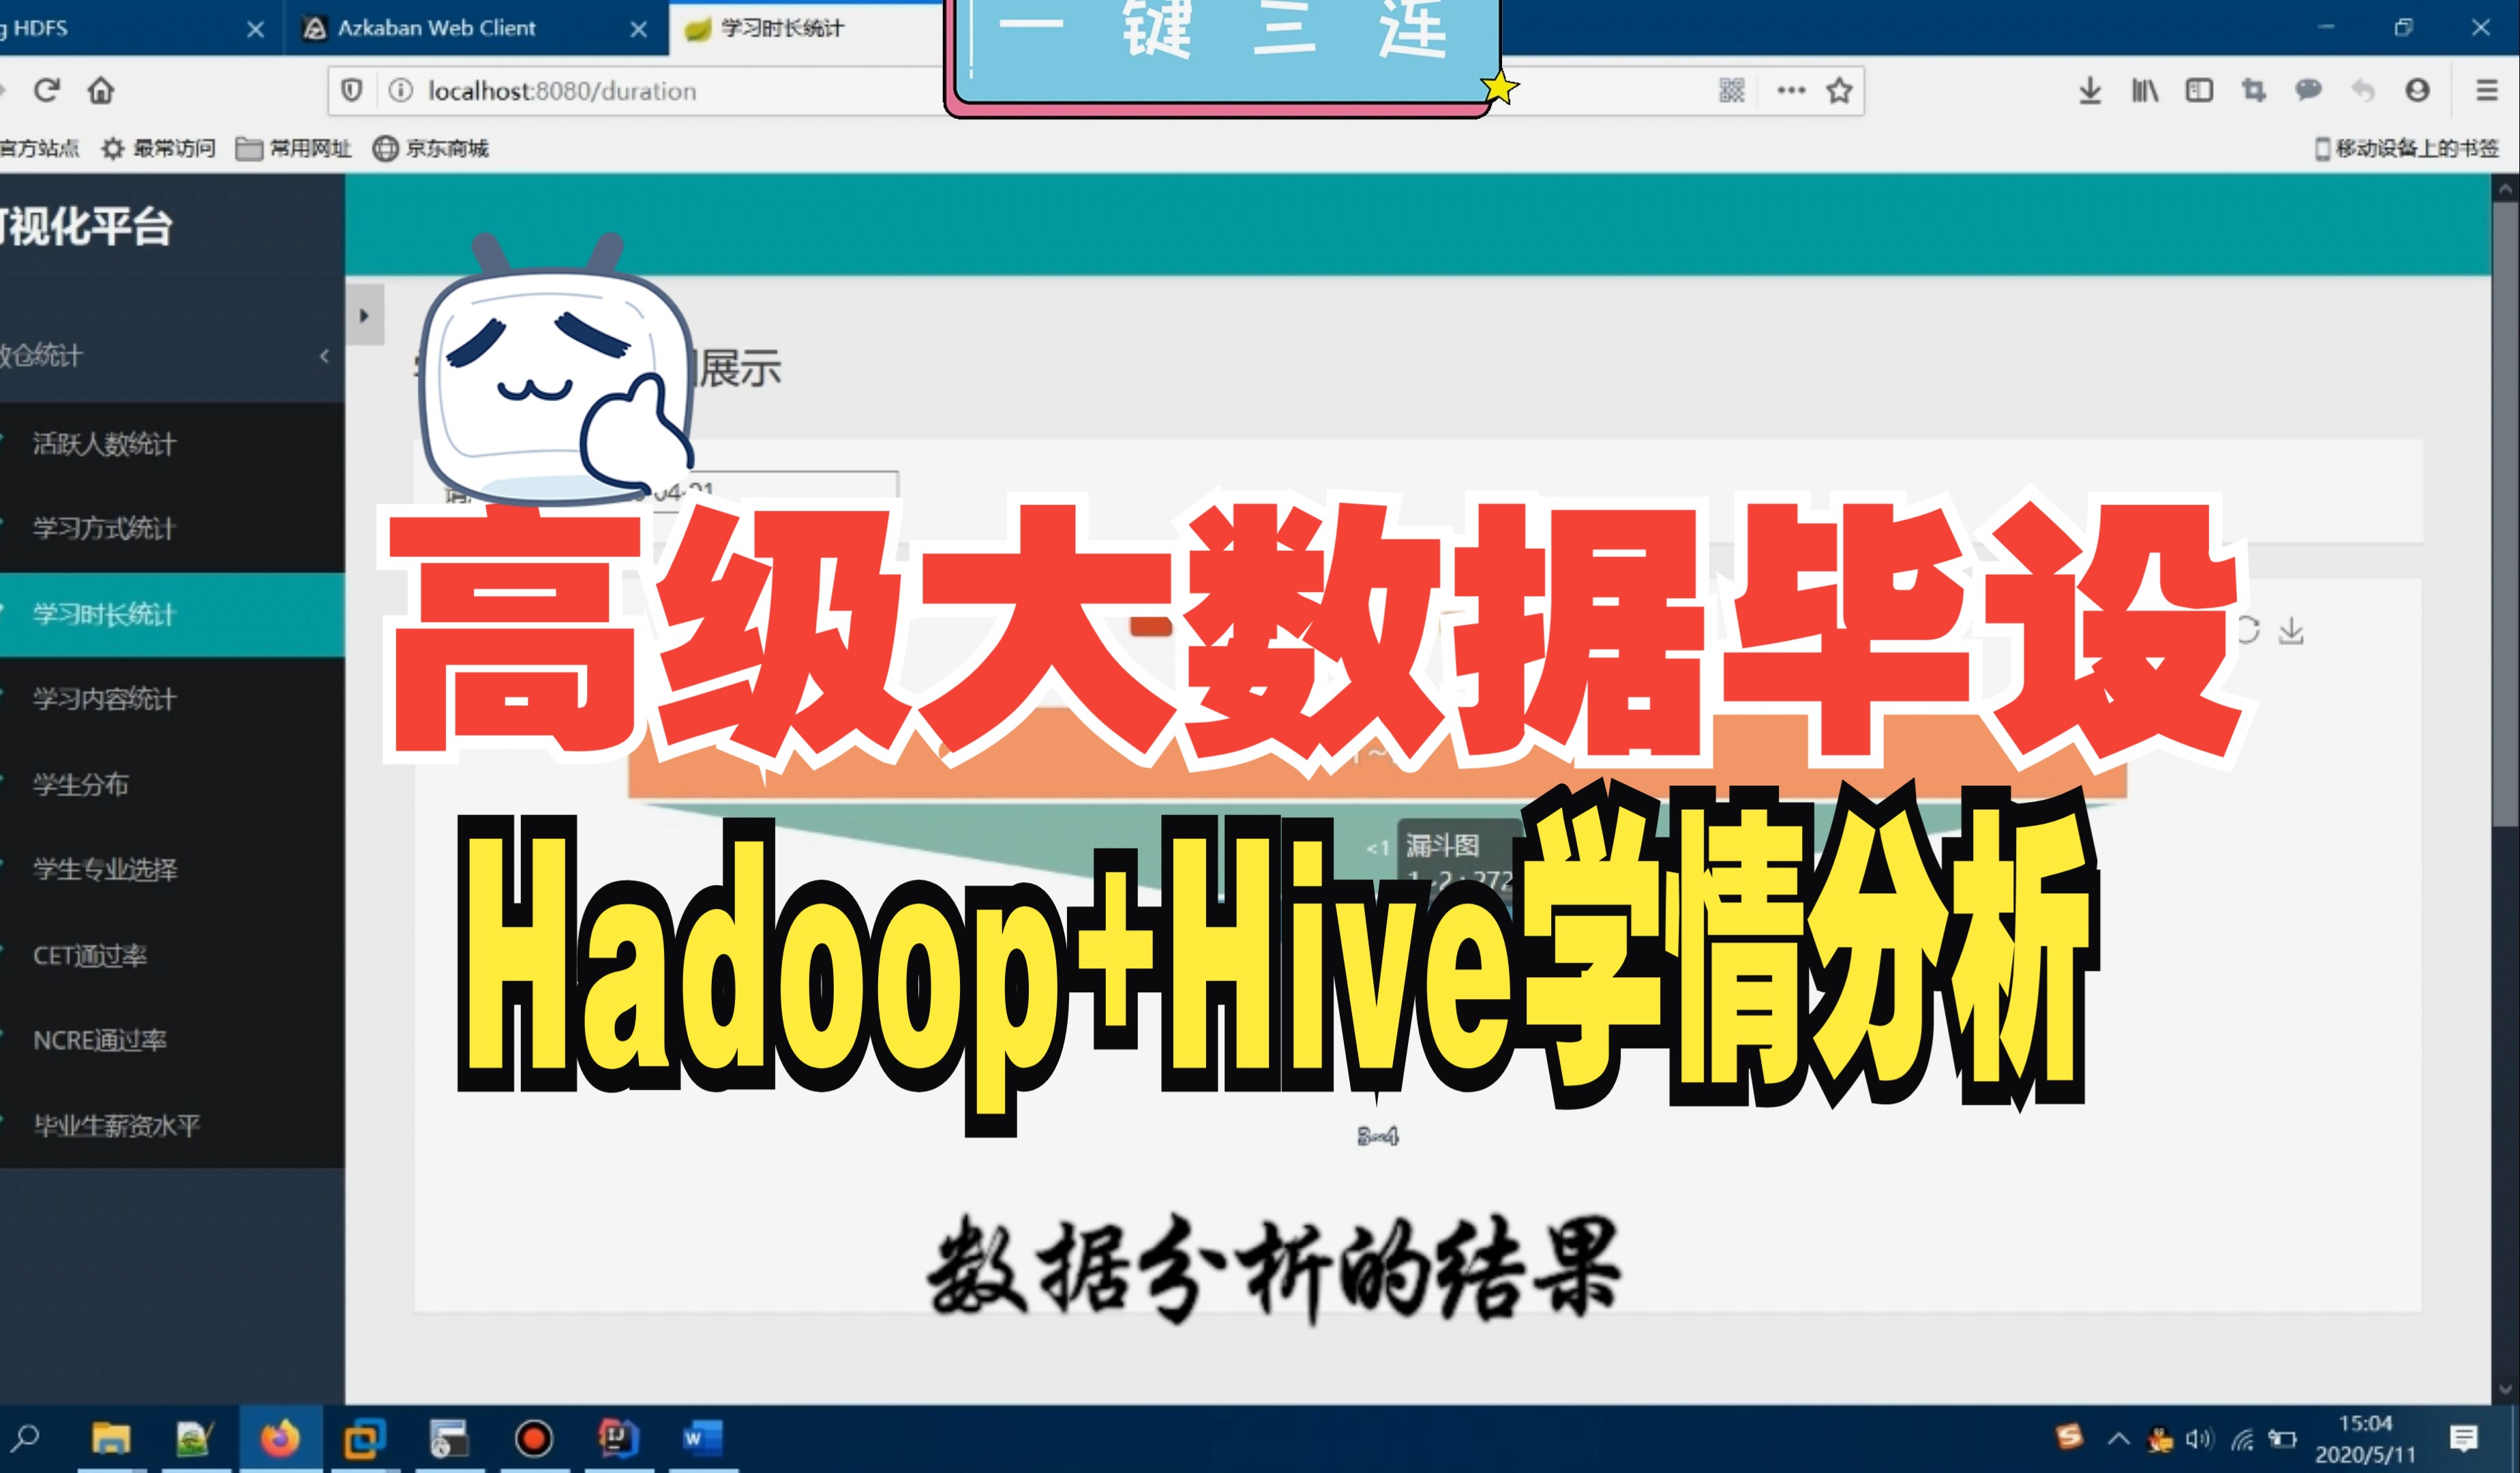
Task: Switch to Firefox on the taskbar
Action: [x=280, y=1439]
